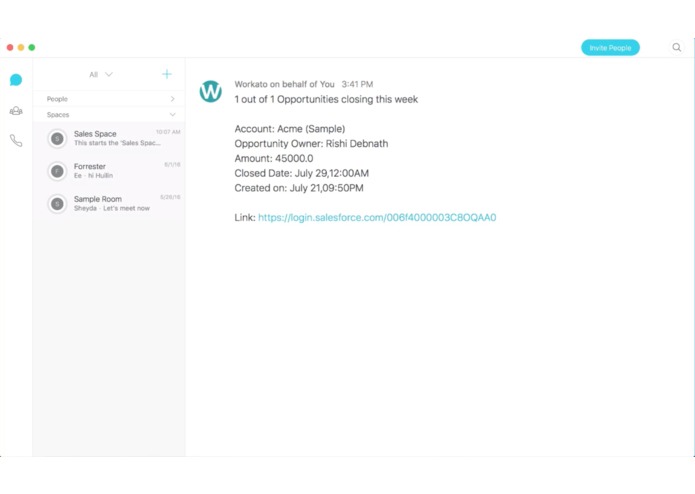Screen dimensions: 695x494
Task: Click the Workato avatar logo
Action: [211, 91]
